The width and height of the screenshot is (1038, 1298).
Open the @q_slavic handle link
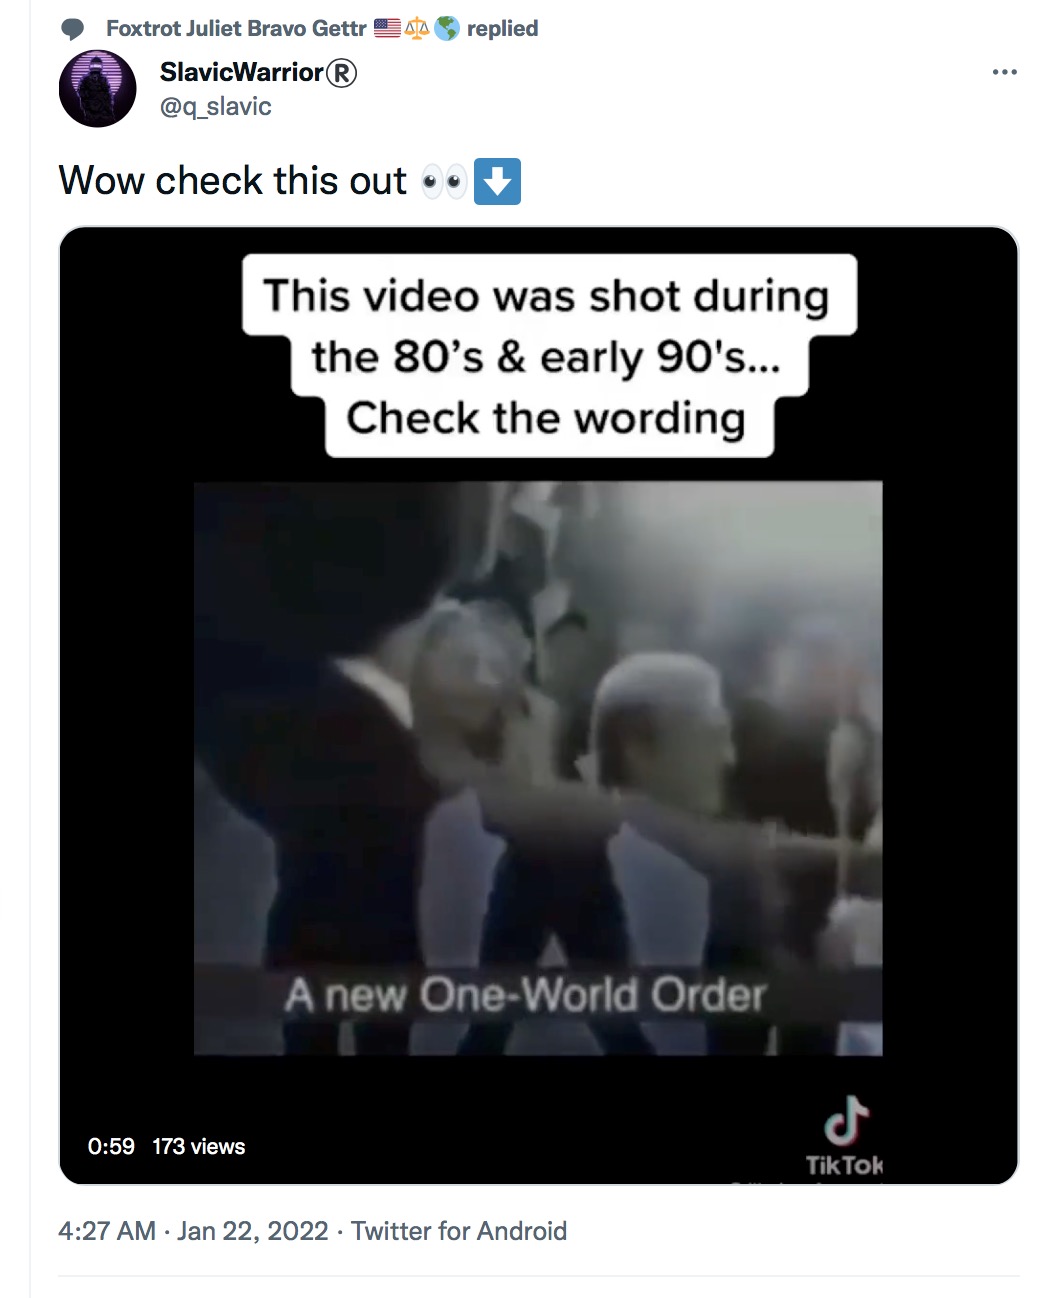(216, 106)
